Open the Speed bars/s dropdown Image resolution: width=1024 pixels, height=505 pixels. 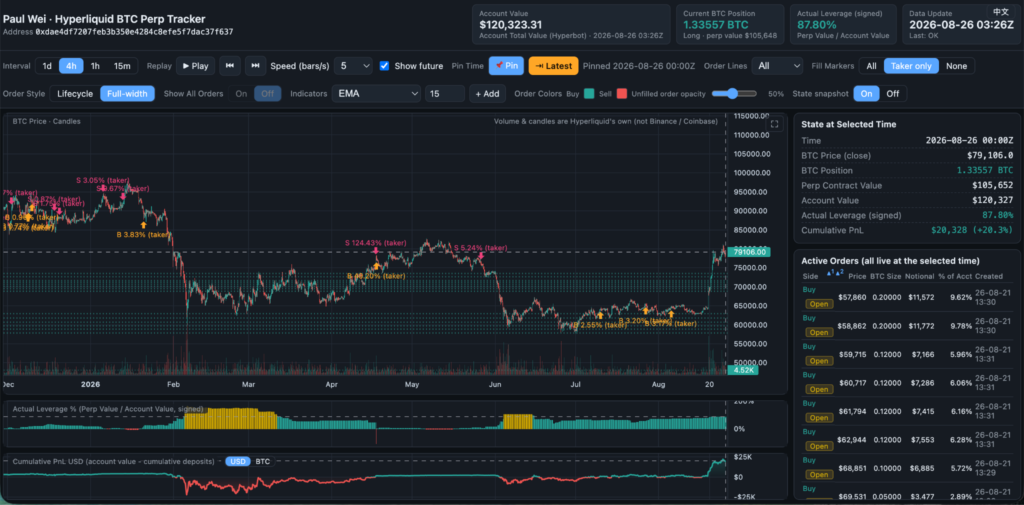pos(353,66)
